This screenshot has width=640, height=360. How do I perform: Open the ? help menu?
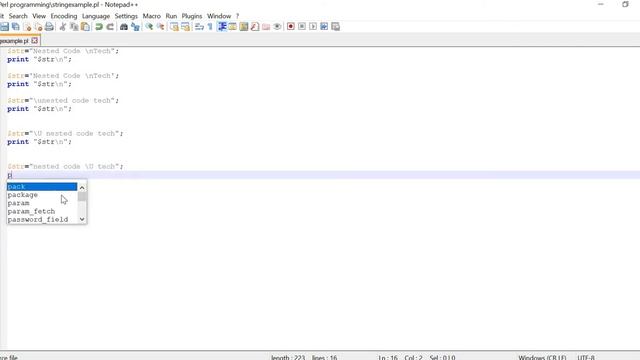(237, 16)
